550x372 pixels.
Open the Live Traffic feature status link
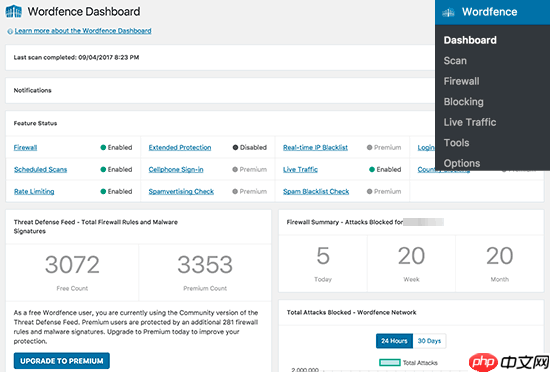point(300,170)
